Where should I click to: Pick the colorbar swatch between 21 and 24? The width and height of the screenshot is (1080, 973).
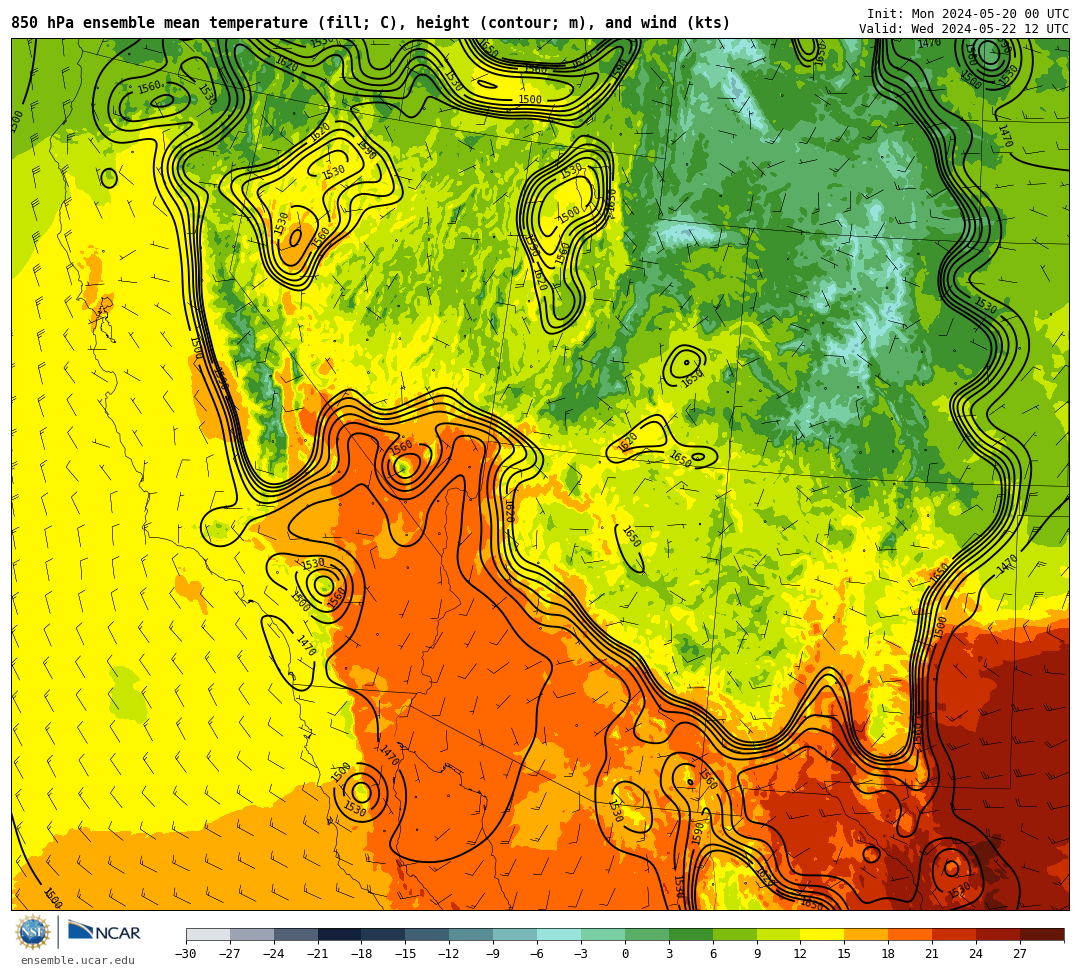[x=955, y=934]
